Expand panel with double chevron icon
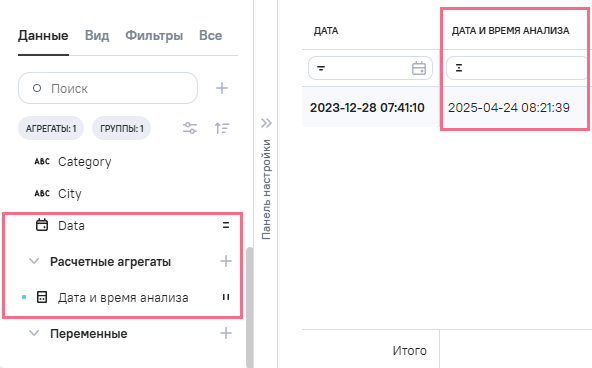This screenshot has height=368, width=592. [266, 123]
